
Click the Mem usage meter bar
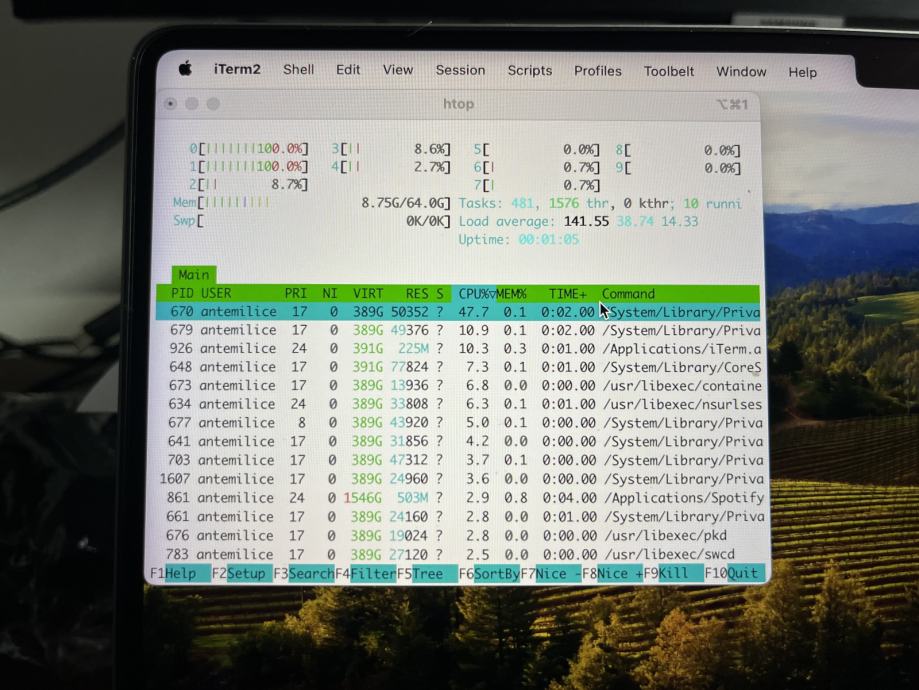pyautogui.click(x=311, y=203)
